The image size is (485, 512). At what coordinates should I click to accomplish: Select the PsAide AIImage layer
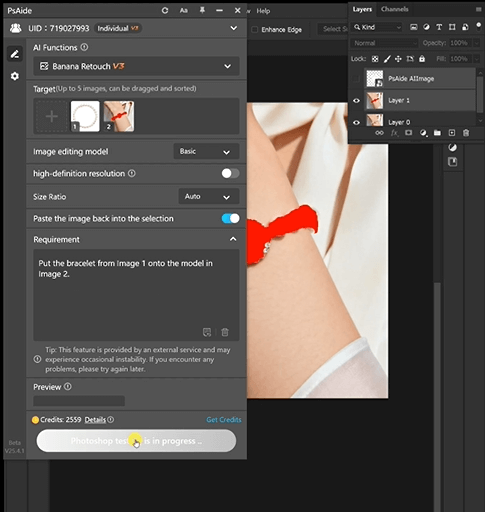(x=420, y=79)
